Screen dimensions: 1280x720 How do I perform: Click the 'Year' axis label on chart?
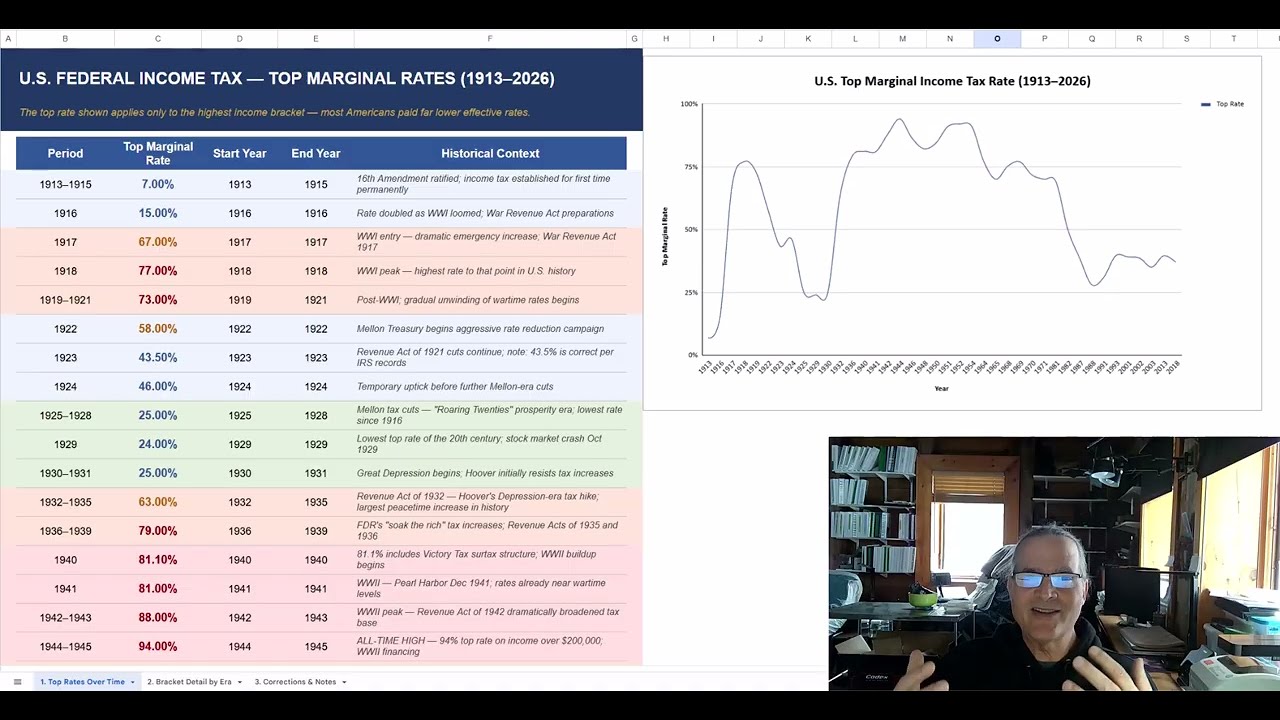pos(941,389)
